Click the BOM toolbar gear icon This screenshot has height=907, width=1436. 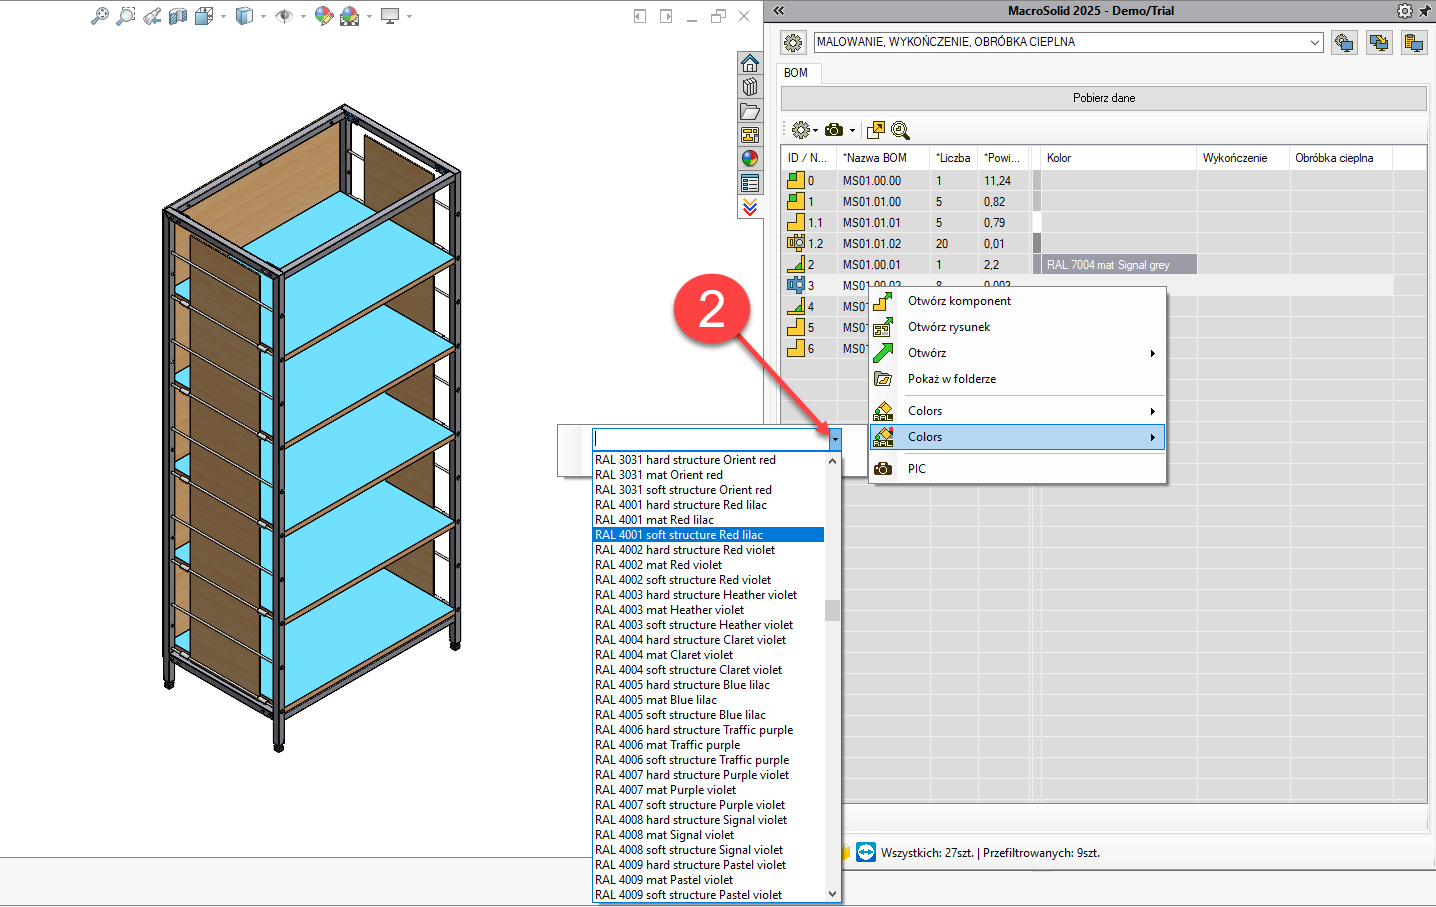point(800,130)
